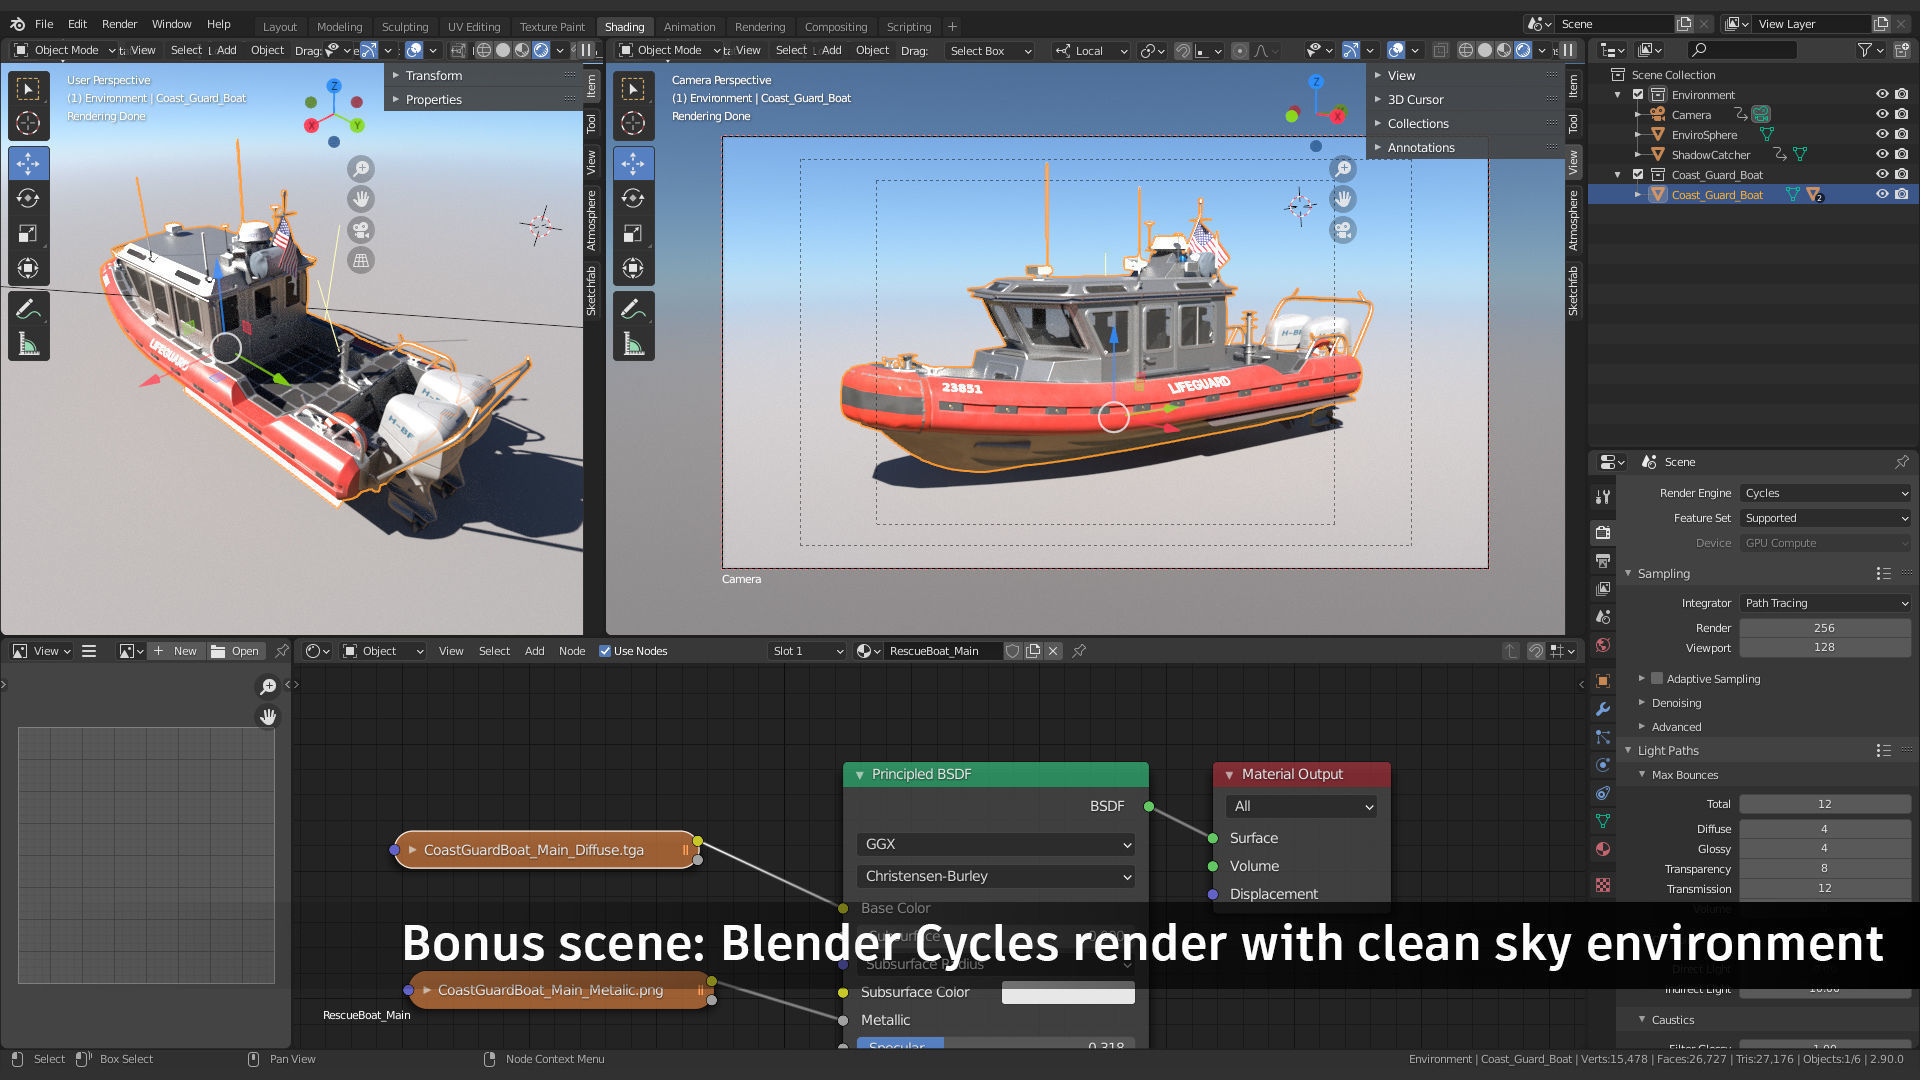The height and width of the screenshot is (1080, 1920).
Task: Select the Move tool in the left viewport toolbar
Action: (x=28, y=163)
